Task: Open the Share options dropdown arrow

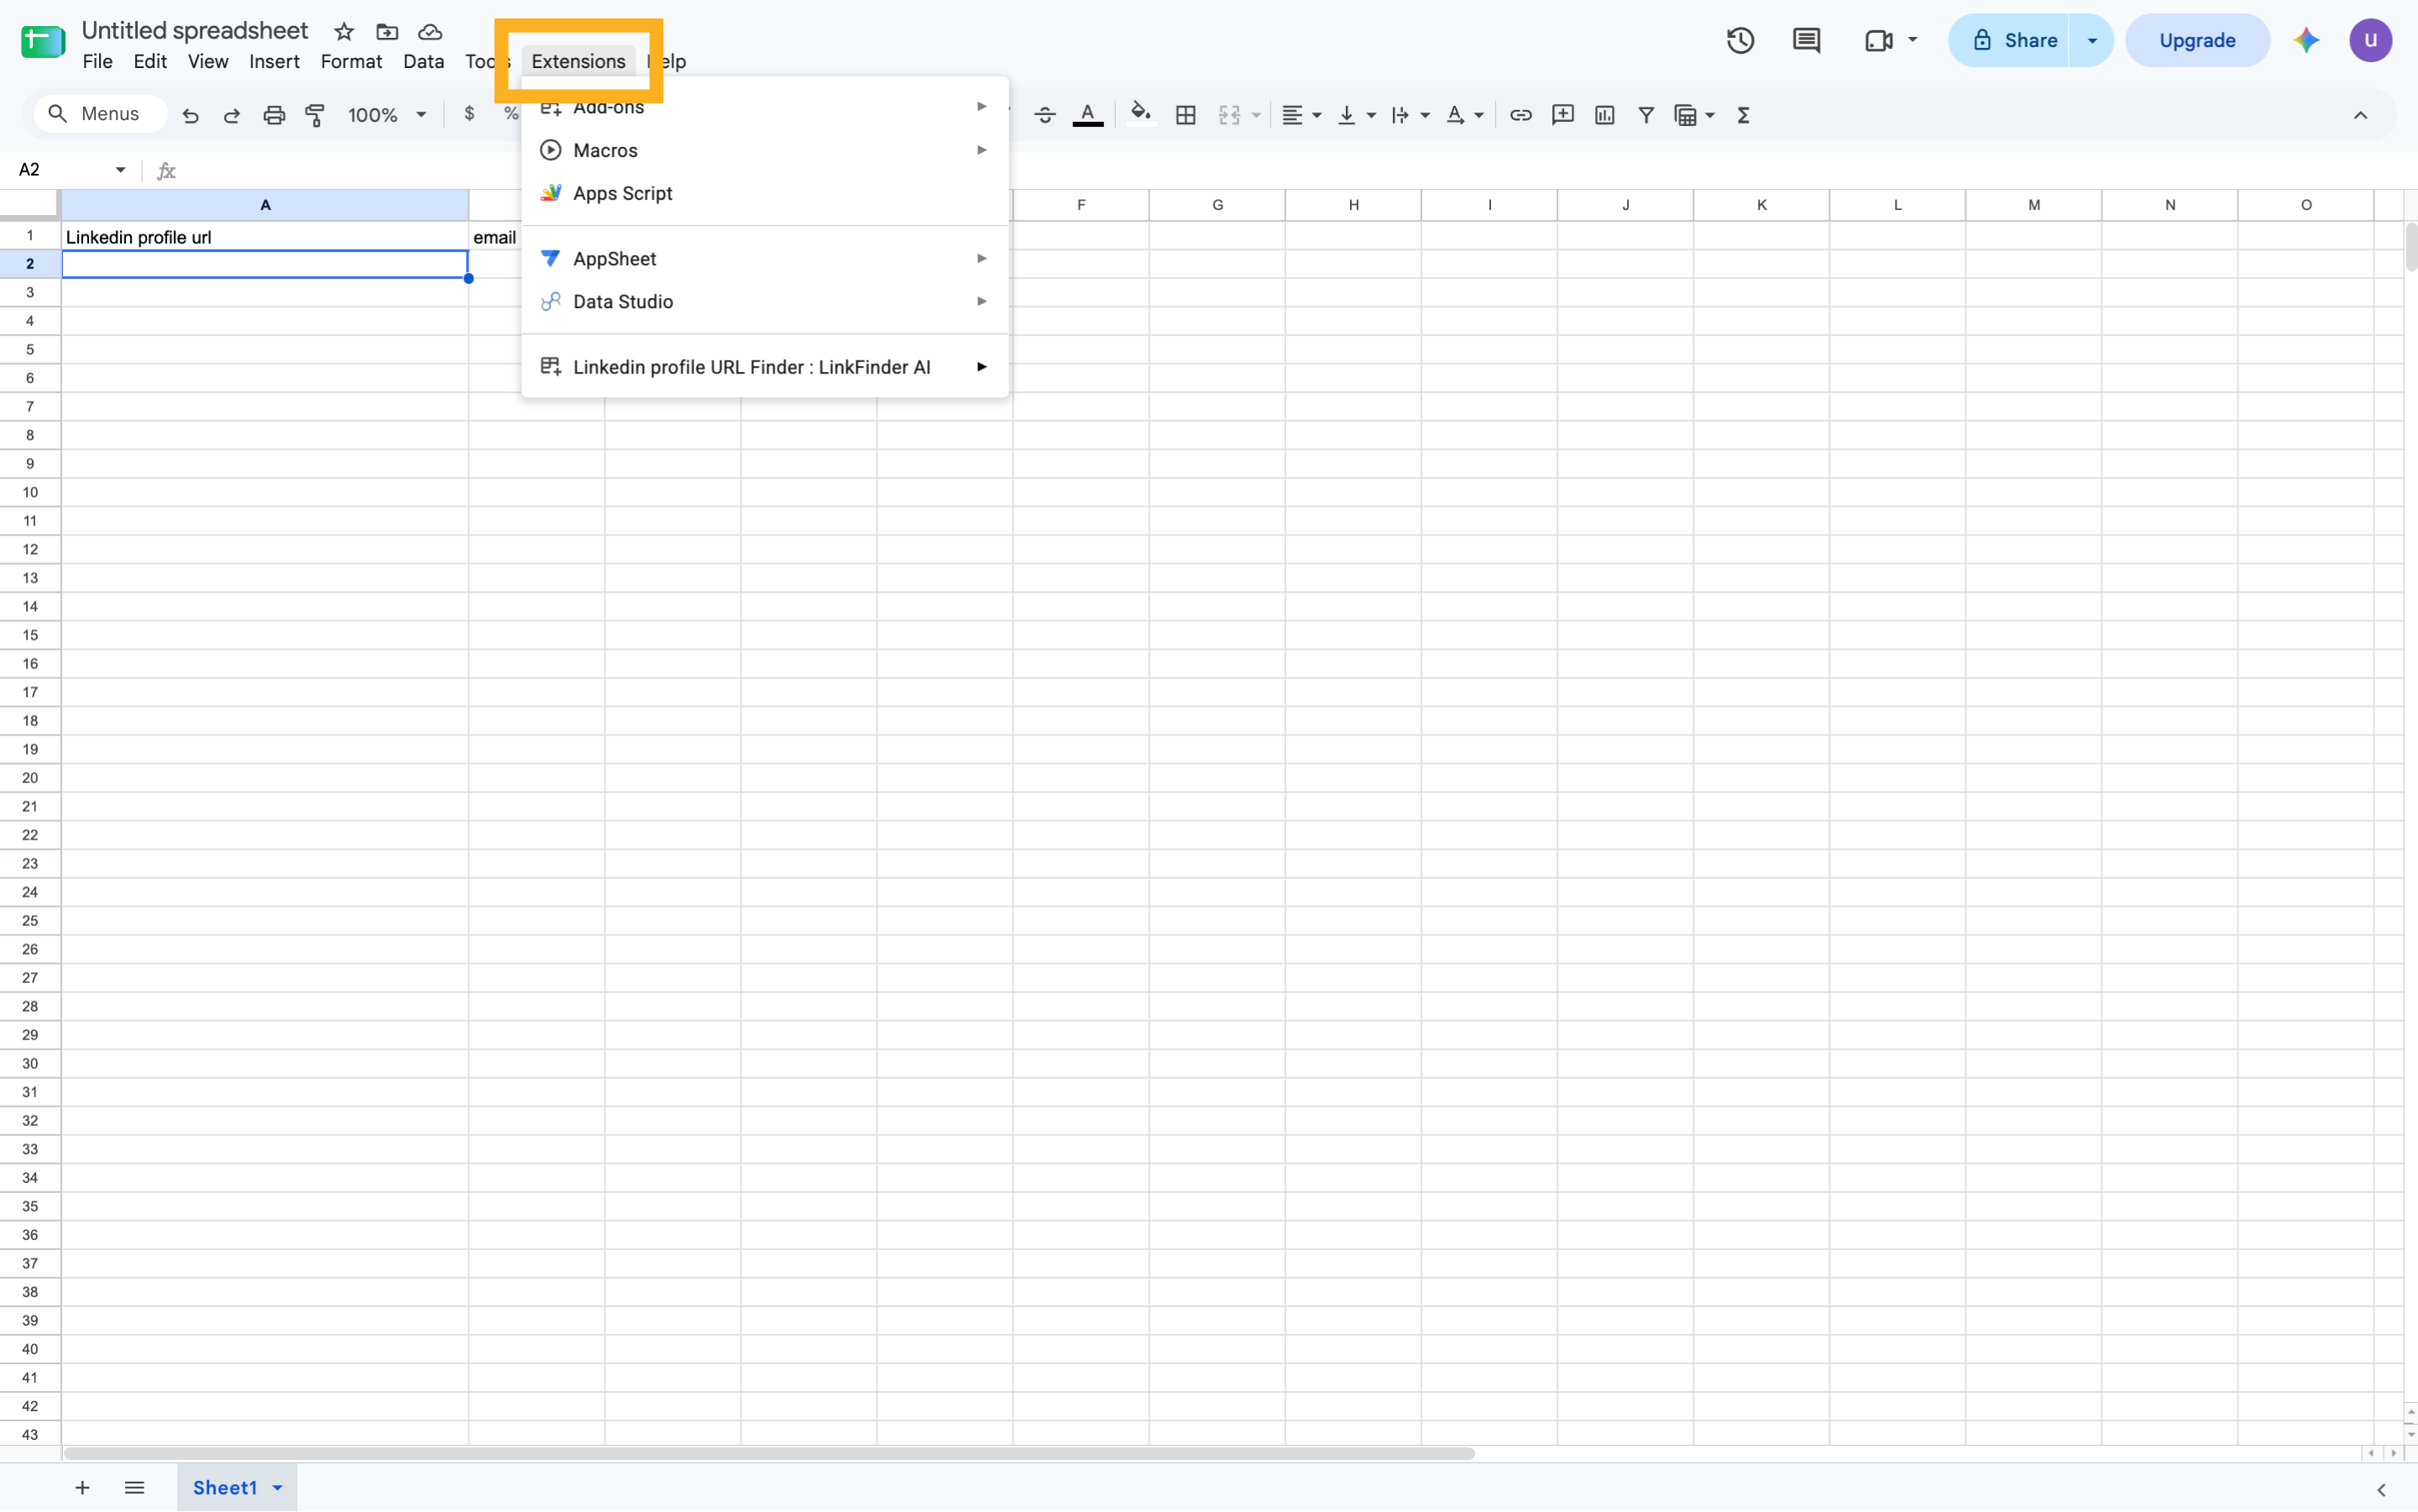Action: point(2092,40)
